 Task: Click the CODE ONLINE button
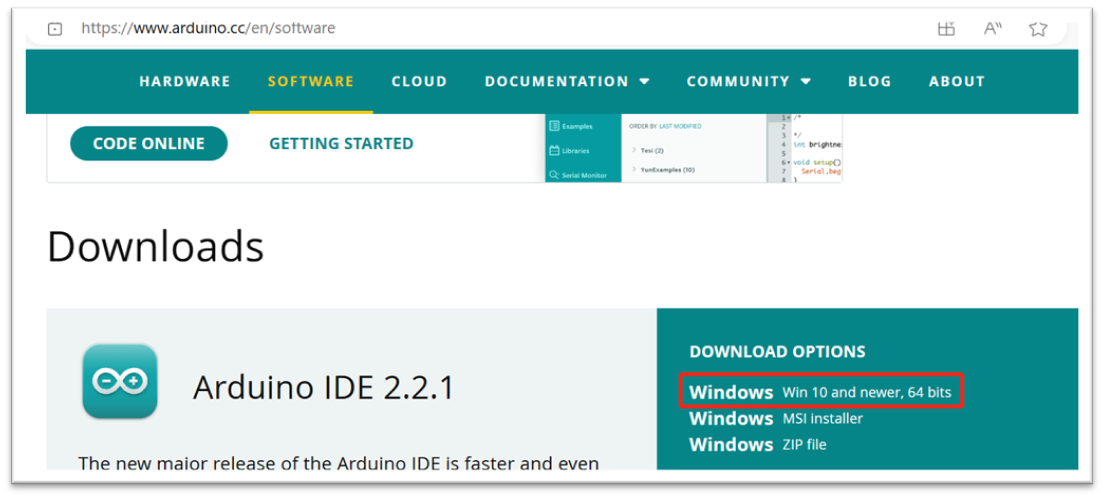(x=149, y=144)
